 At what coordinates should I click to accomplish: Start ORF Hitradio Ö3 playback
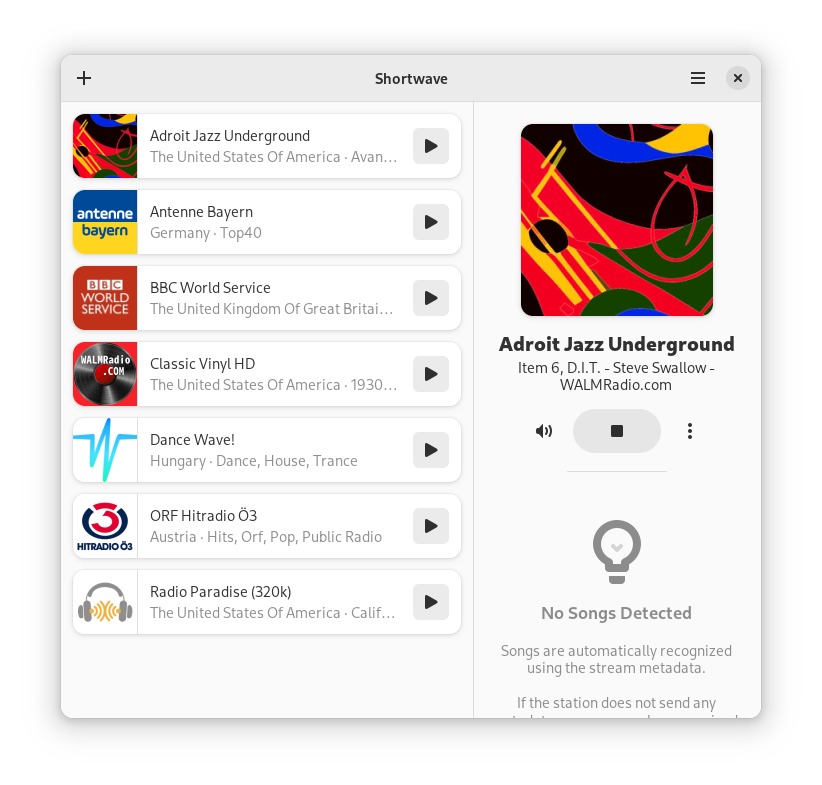(x=431, y=526)
